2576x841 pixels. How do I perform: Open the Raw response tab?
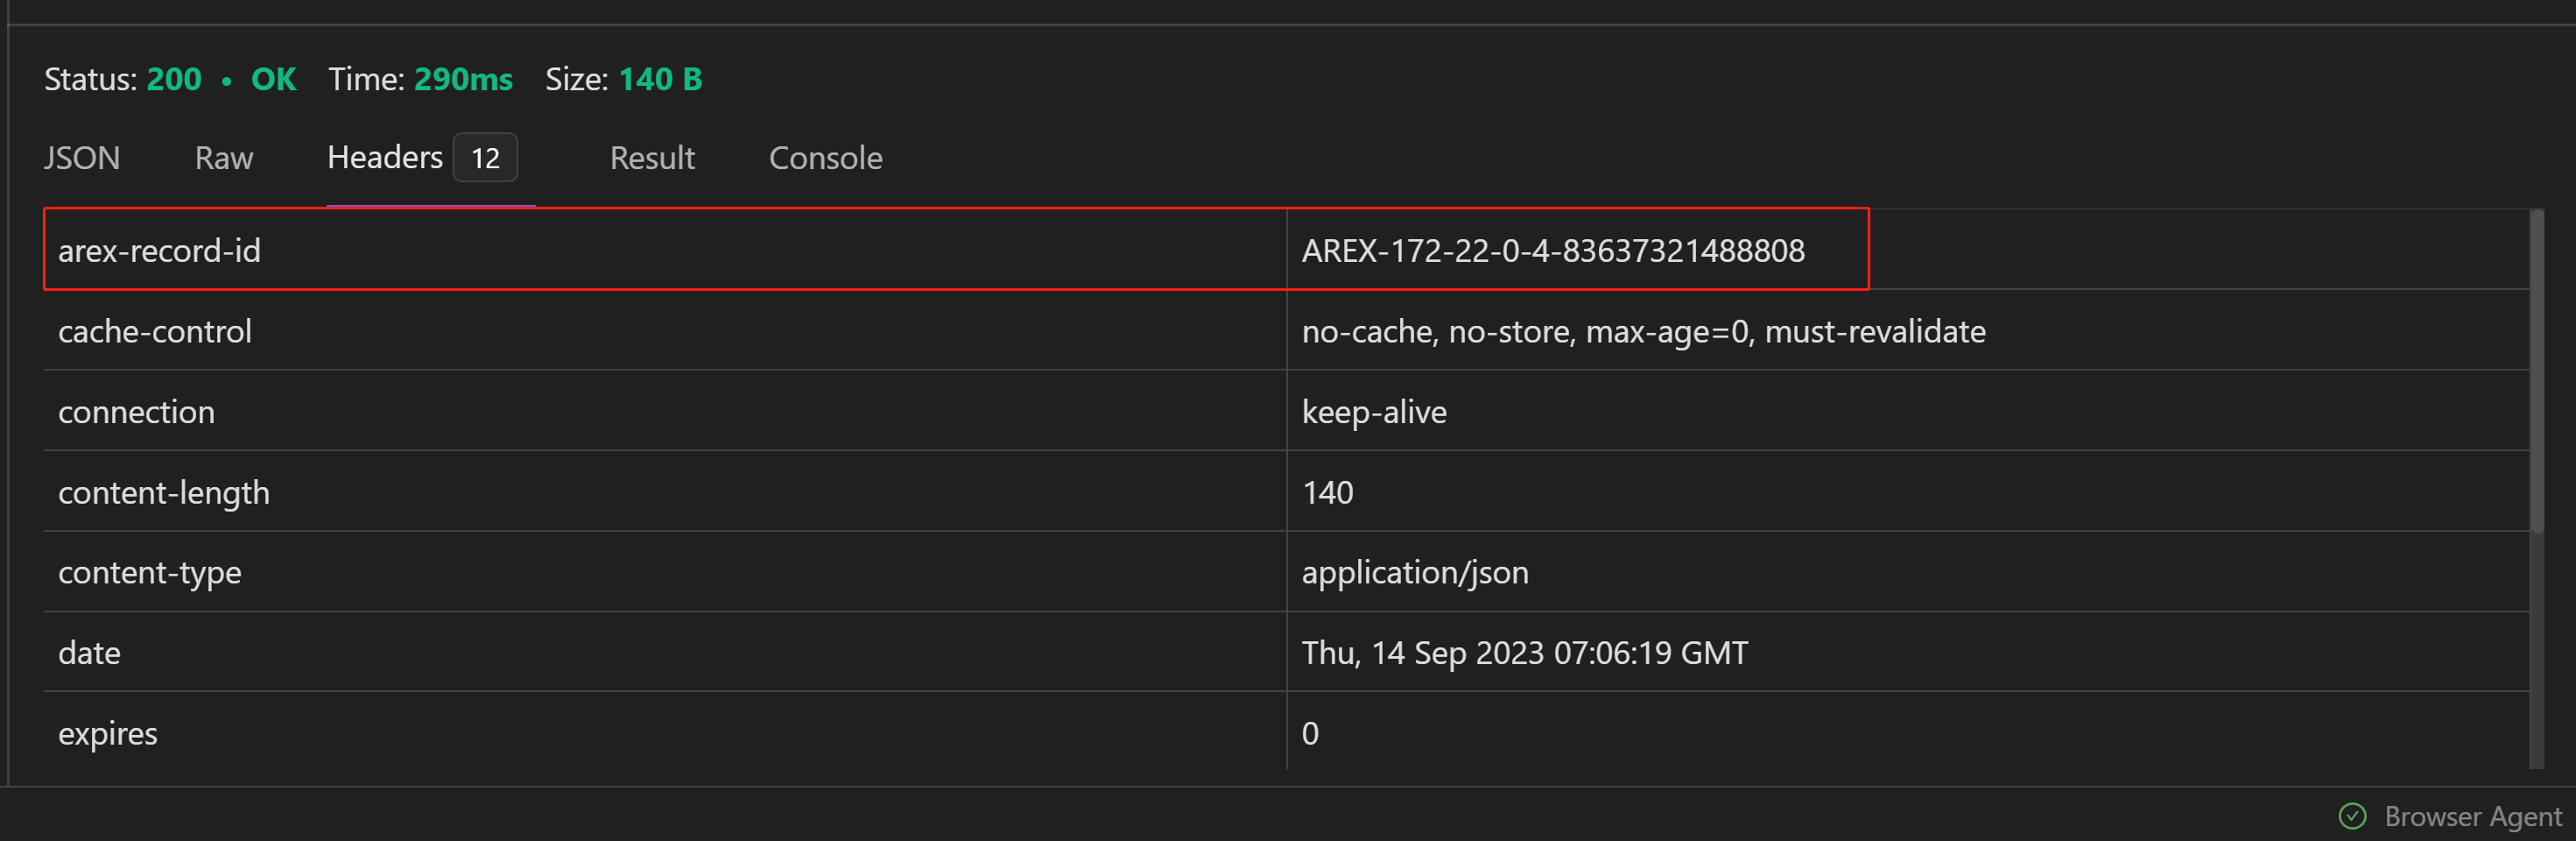[x=224, y=158]
